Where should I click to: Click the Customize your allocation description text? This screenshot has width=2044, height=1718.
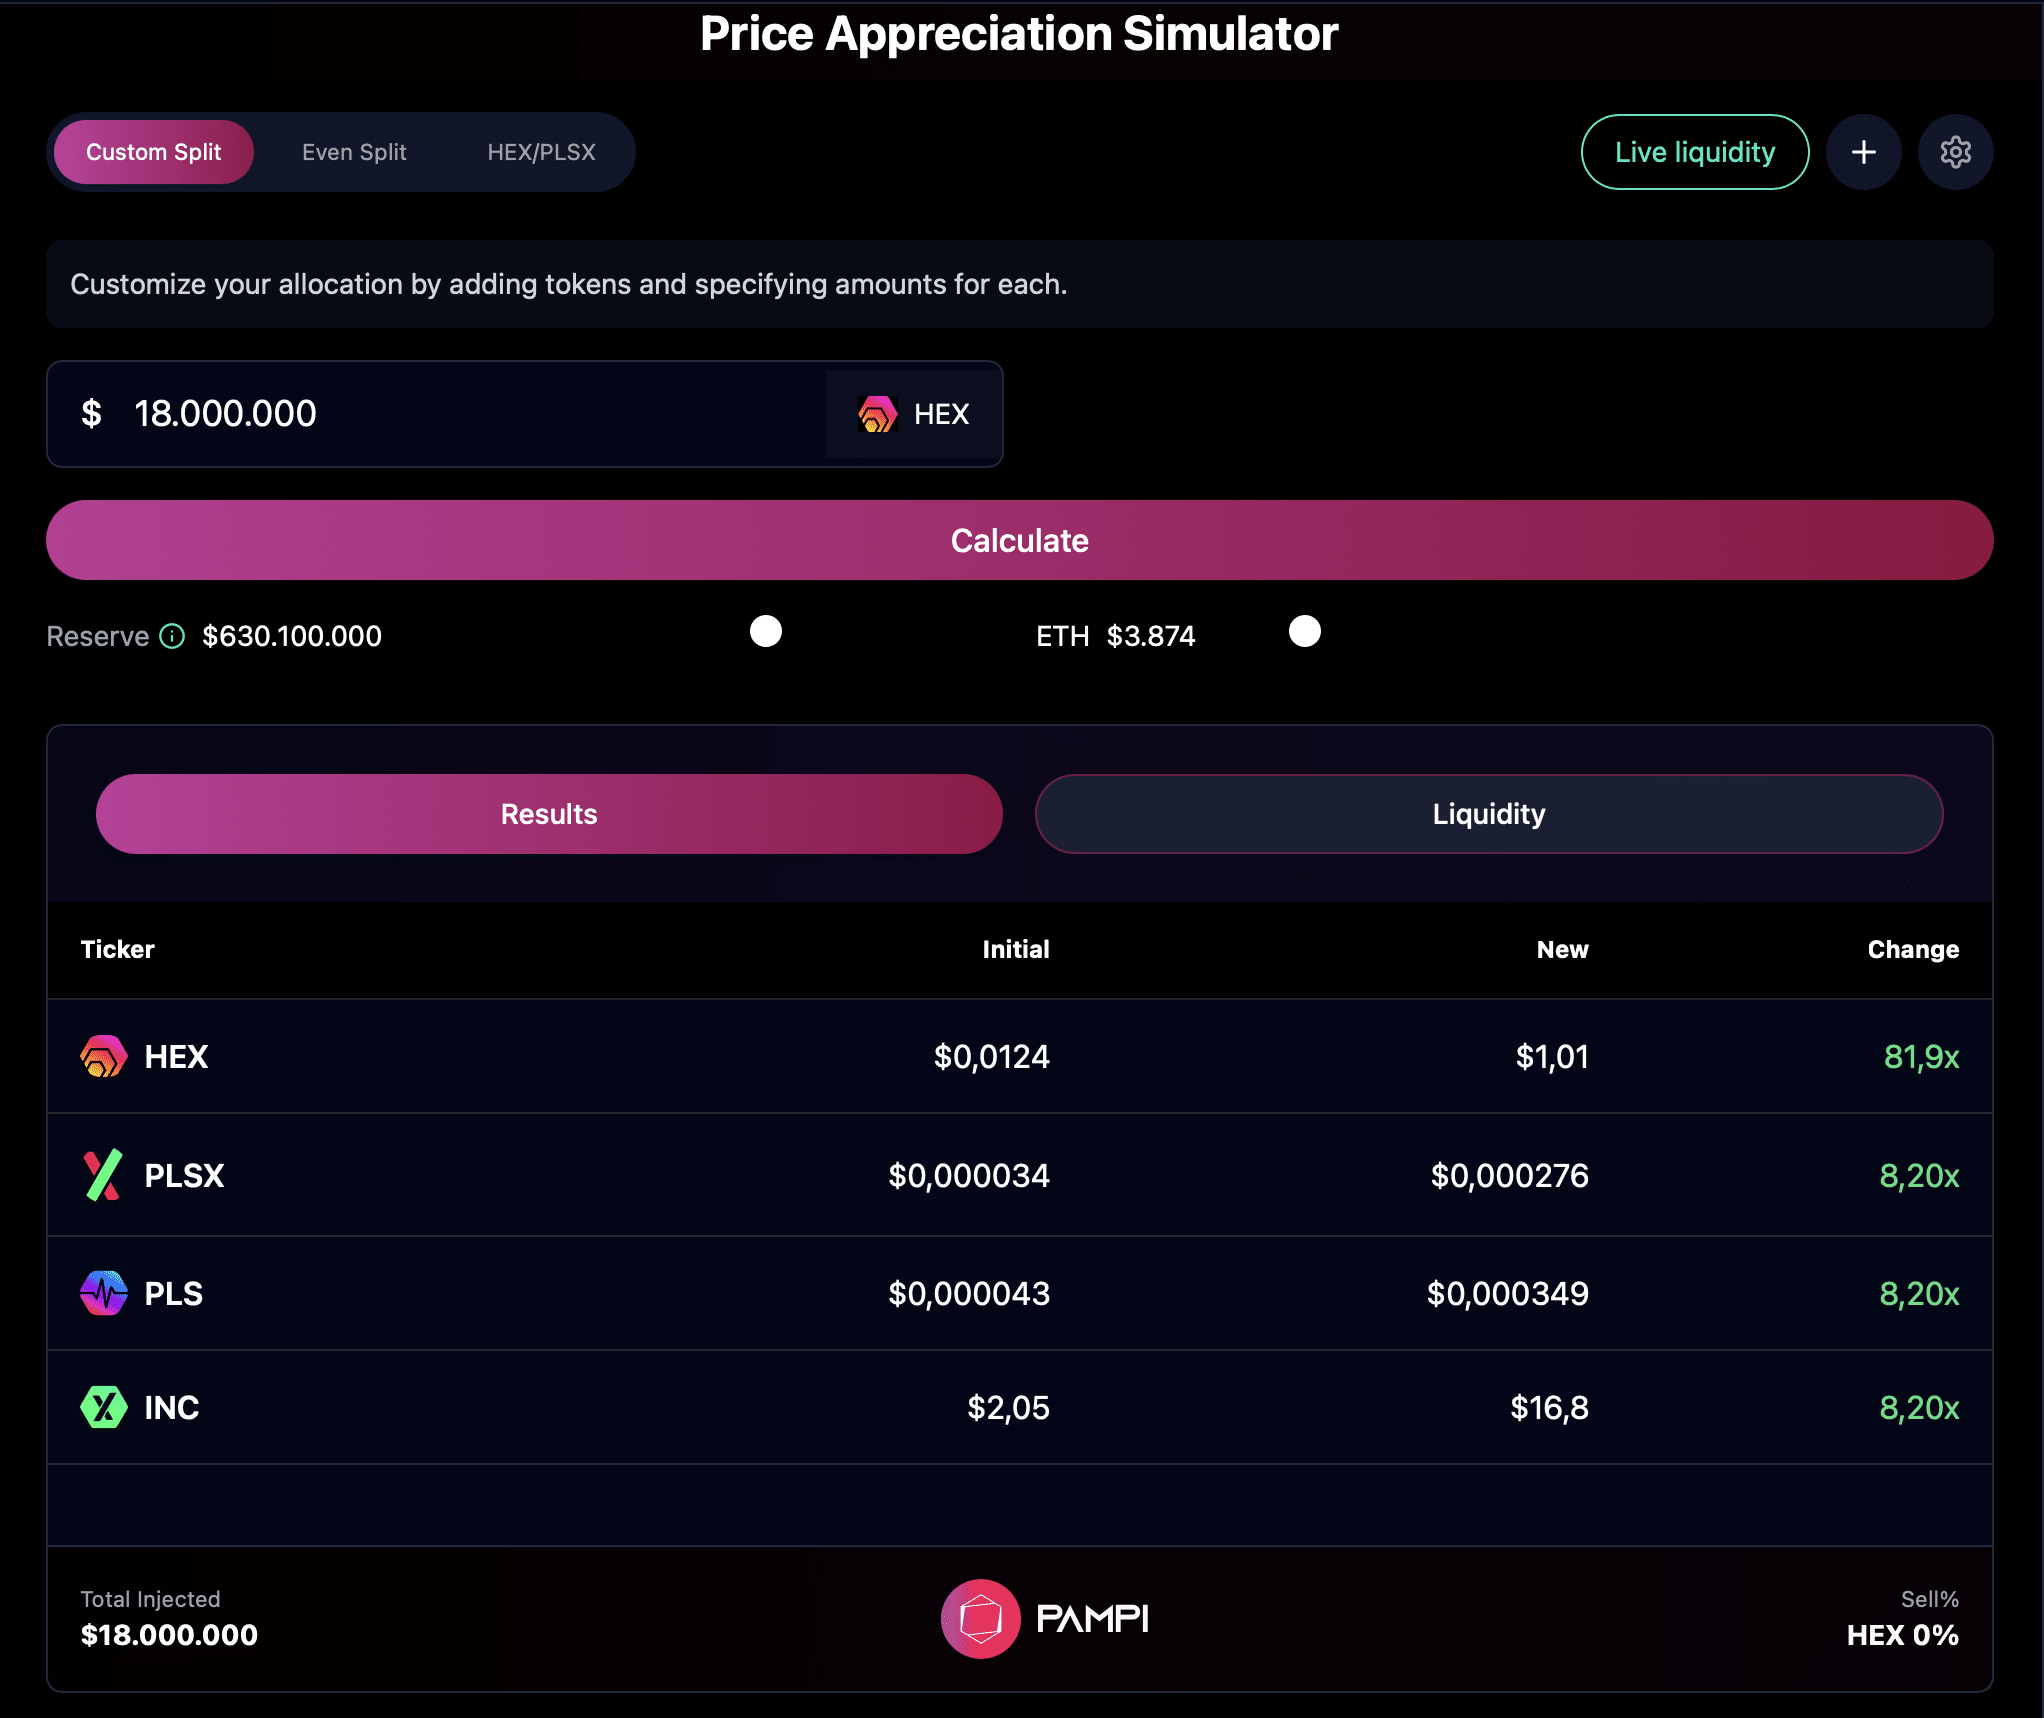[568, 284]
